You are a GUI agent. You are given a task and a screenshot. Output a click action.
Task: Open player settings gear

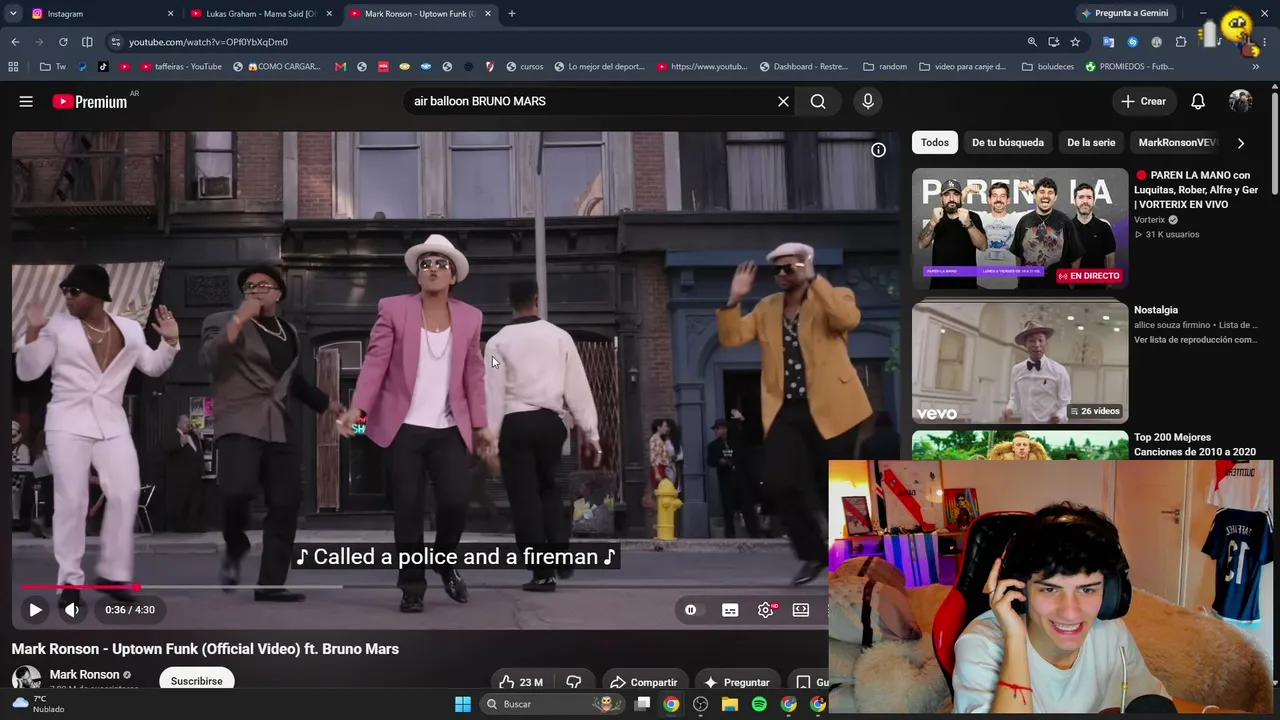tap(766, 610)
